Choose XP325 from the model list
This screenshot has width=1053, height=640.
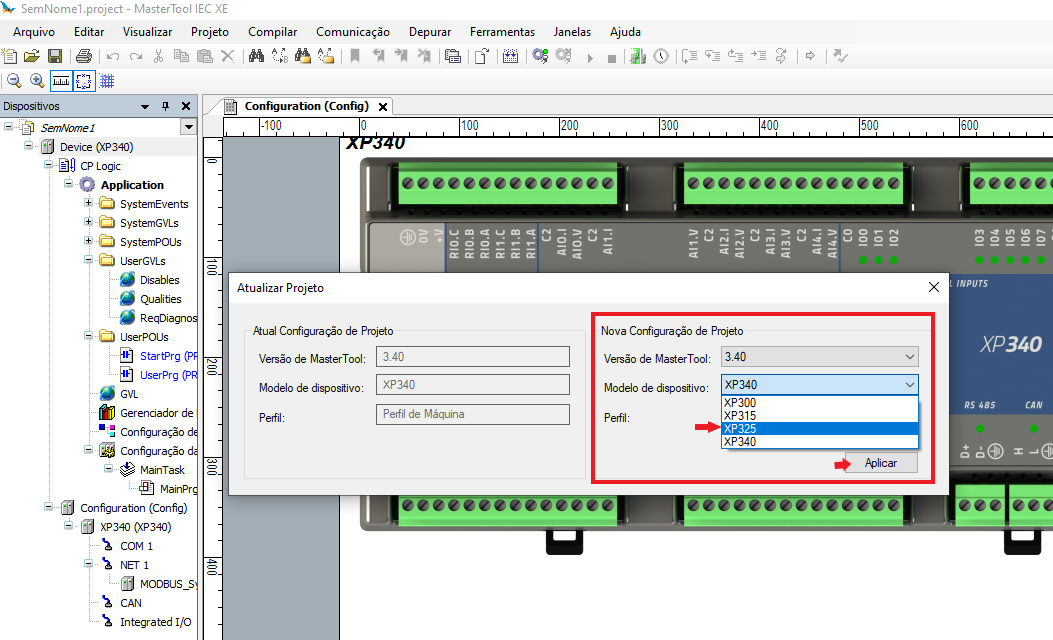pyautogui.click(x=819, y=428)
